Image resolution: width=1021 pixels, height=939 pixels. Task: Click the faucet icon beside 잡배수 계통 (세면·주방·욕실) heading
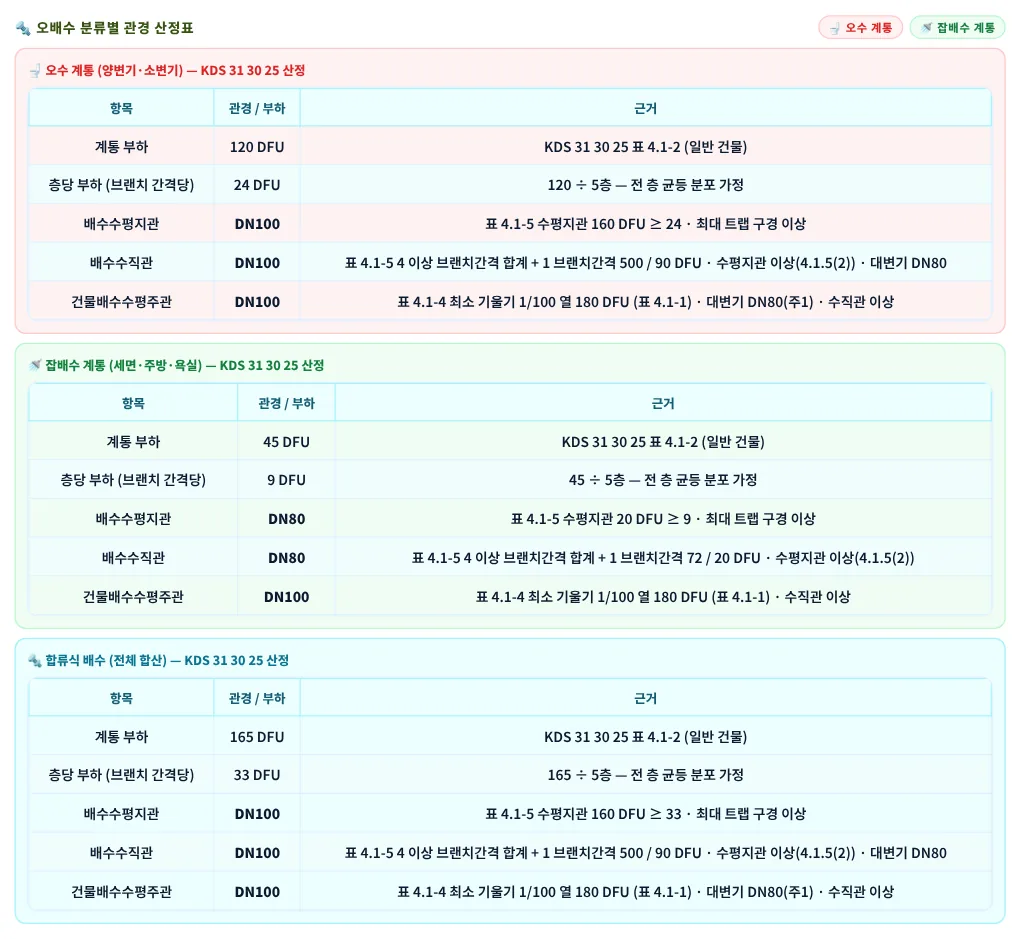35,365
